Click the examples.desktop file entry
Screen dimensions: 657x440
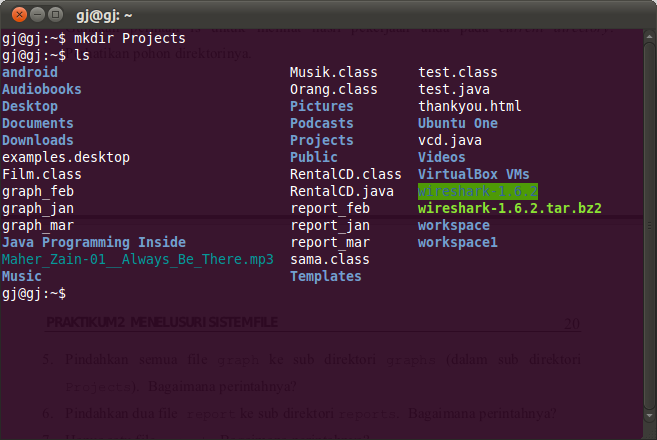pos(66,157)
